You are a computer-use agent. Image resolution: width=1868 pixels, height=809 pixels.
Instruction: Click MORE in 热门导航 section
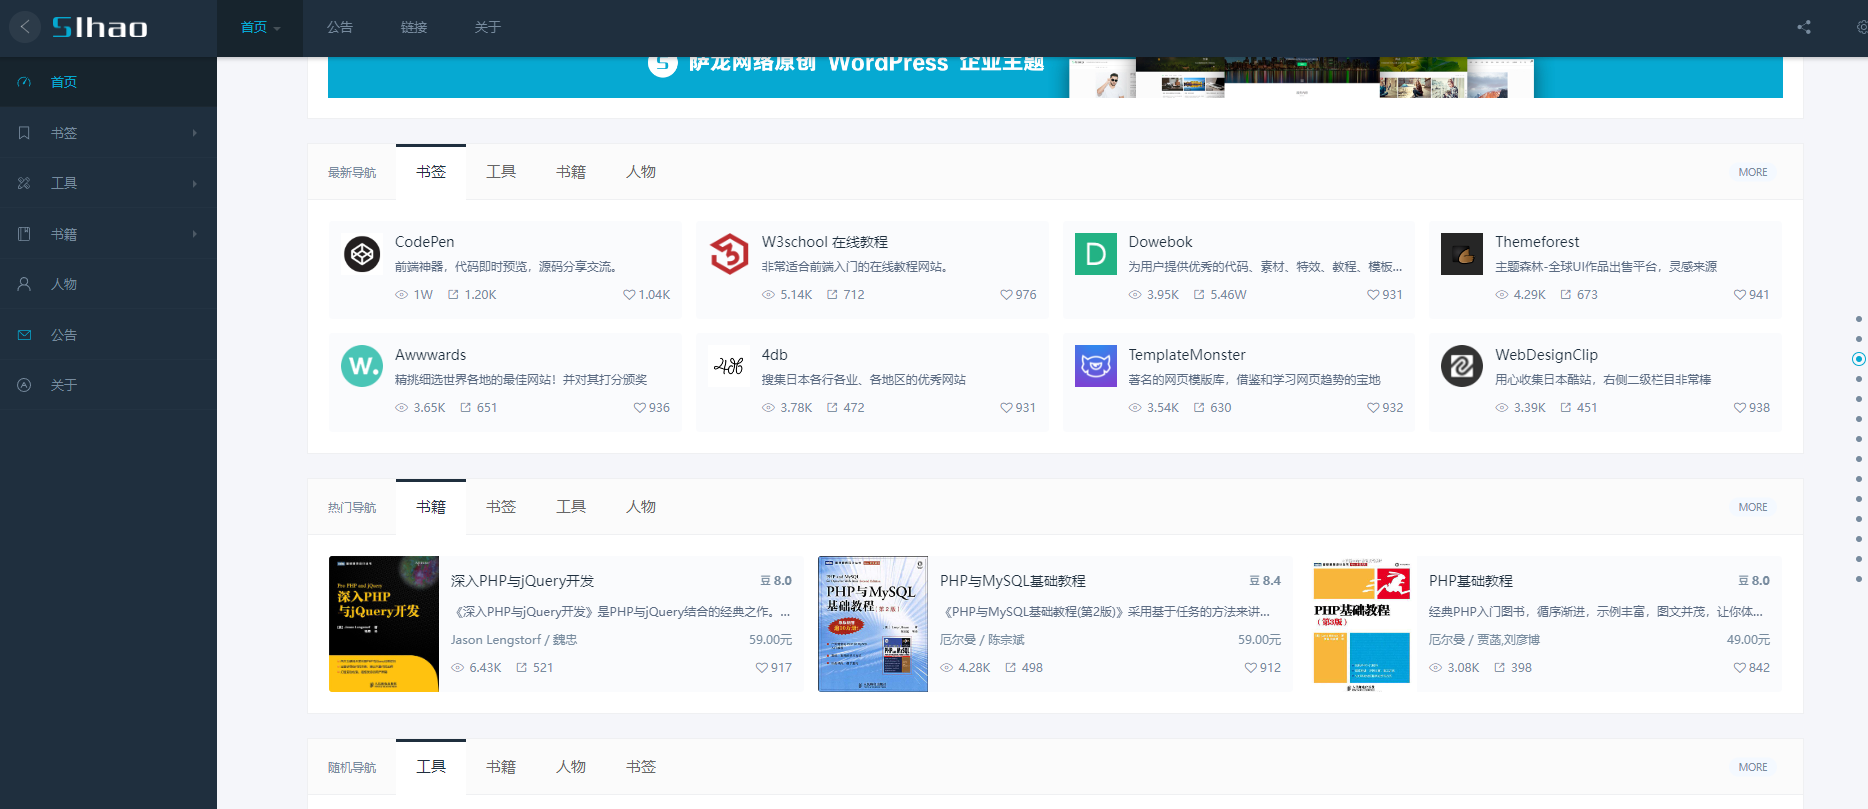[x=1753, y=507]
